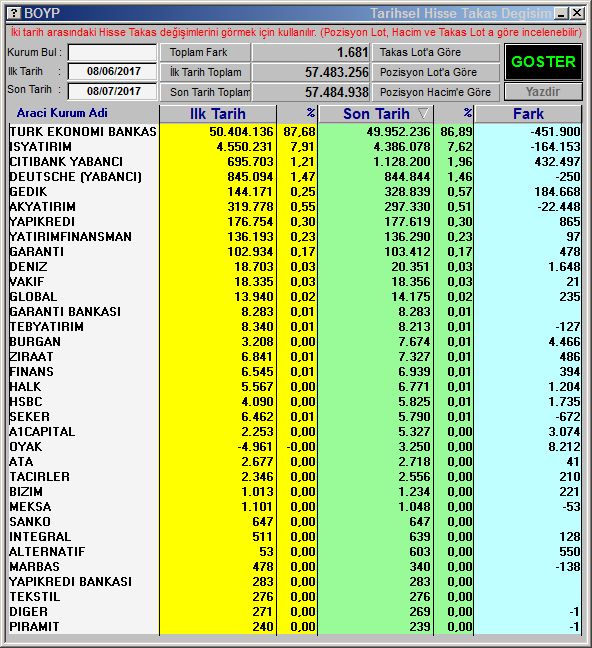The image size is (592, 648).
Task: Select Takas Lot'a Göre option
Action: point(436,52)
